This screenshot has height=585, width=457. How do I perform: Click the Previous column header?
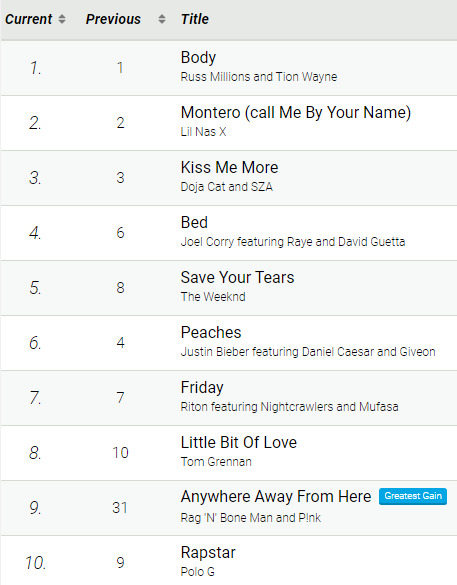[x=113, y=19]
